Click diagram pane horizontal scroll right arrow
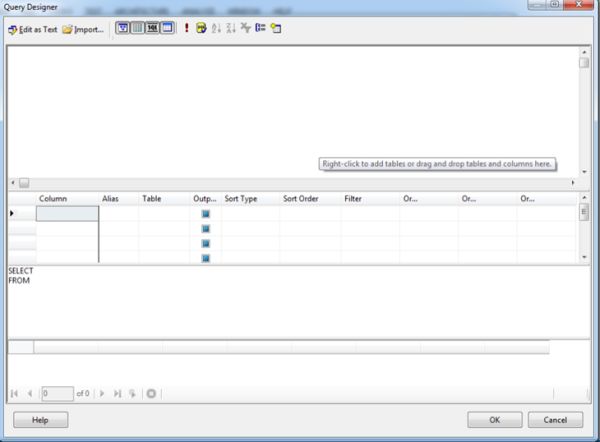The height and width of the screenshot is (442, 600). 573,183
